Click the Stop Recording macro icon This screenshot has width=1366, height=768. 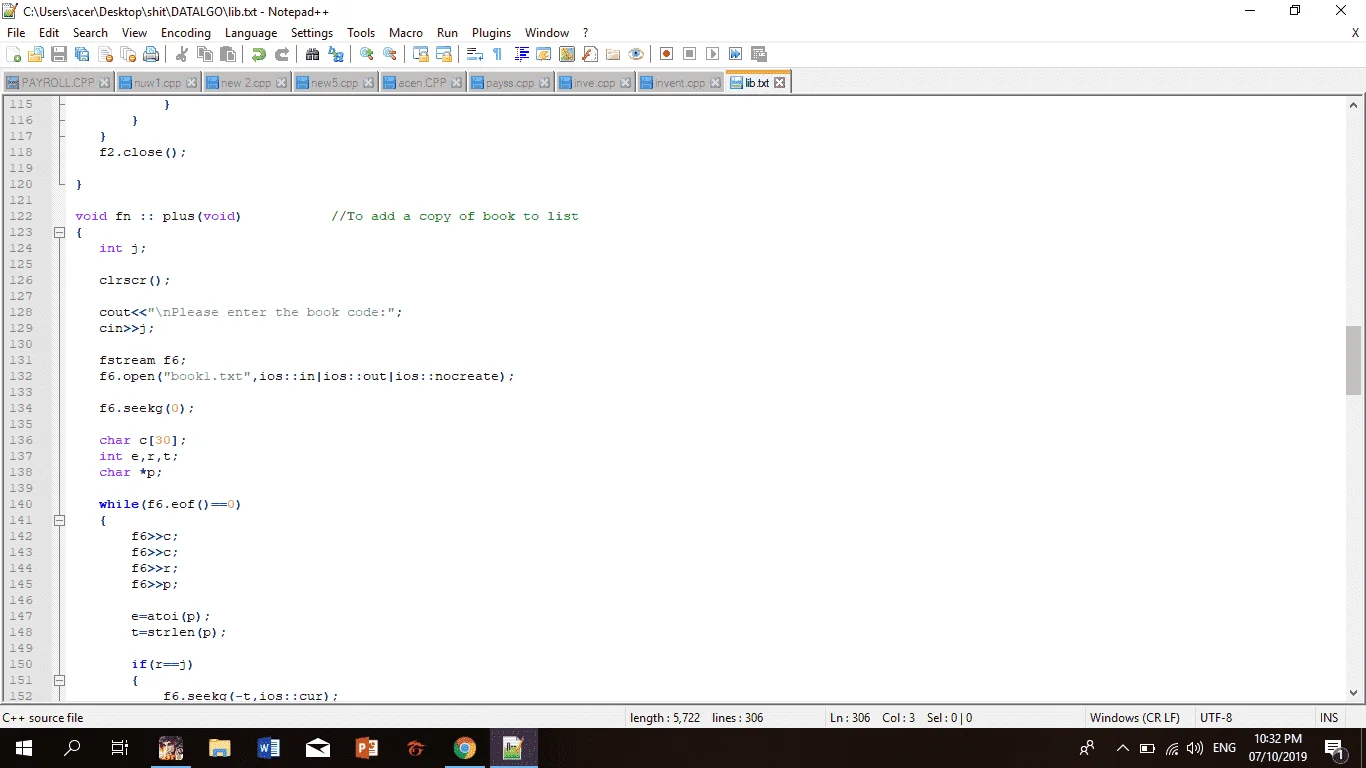point(690,54)
